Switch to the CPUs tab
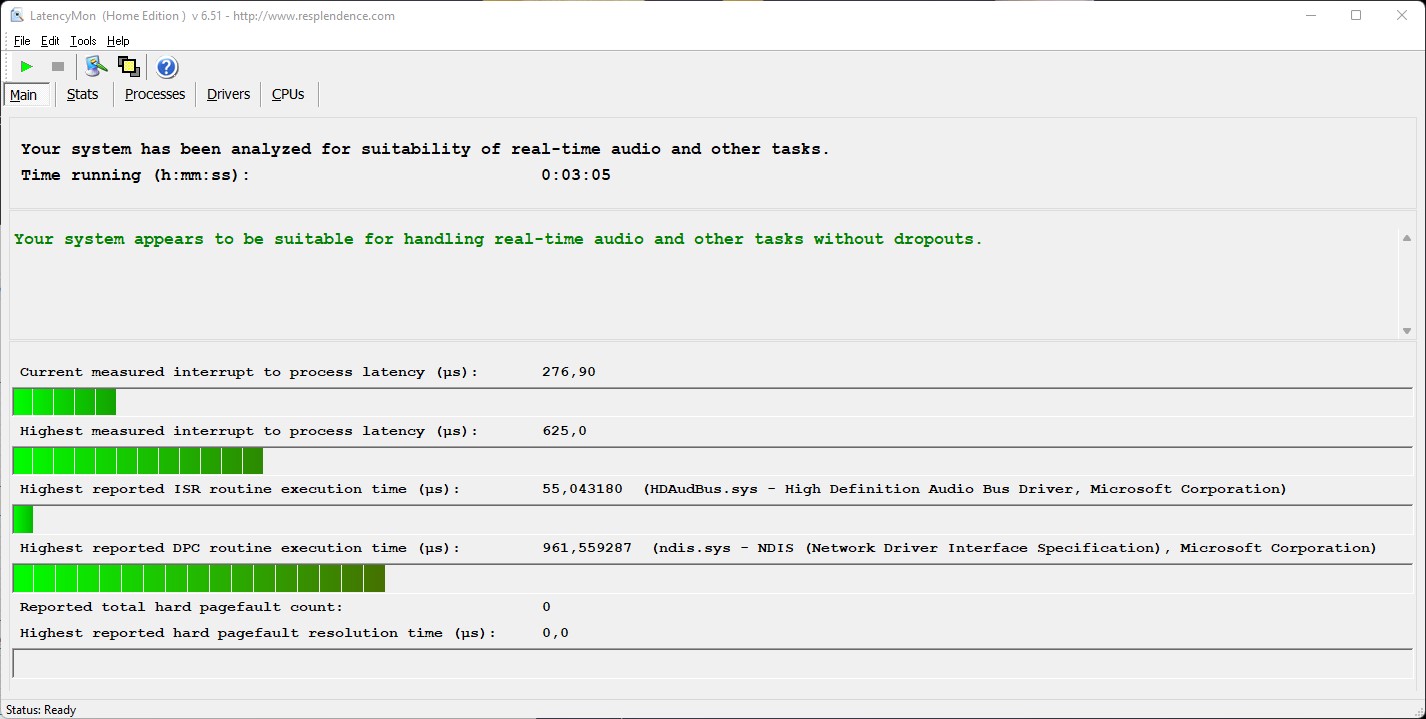This screenshot has width=1426, height=719. point(288,94)
